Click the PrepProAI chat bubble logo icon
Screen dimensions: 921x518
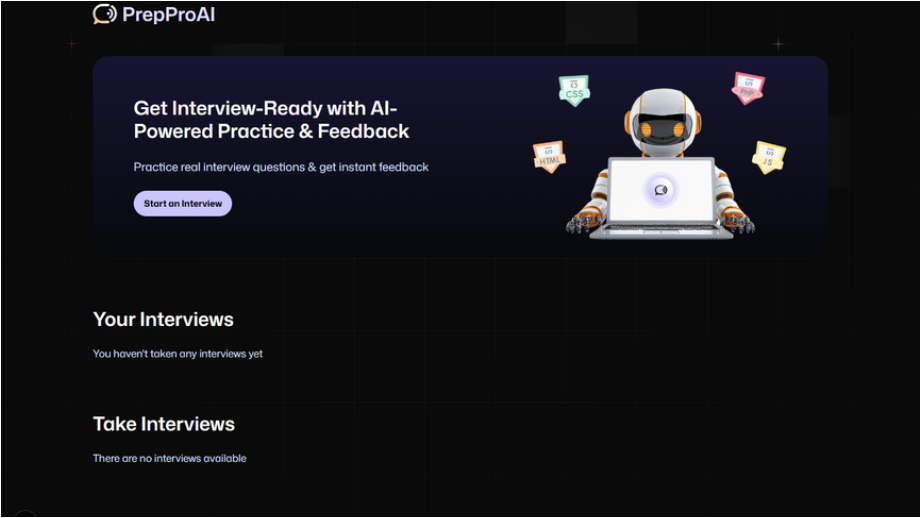click(x=104, y=14)
